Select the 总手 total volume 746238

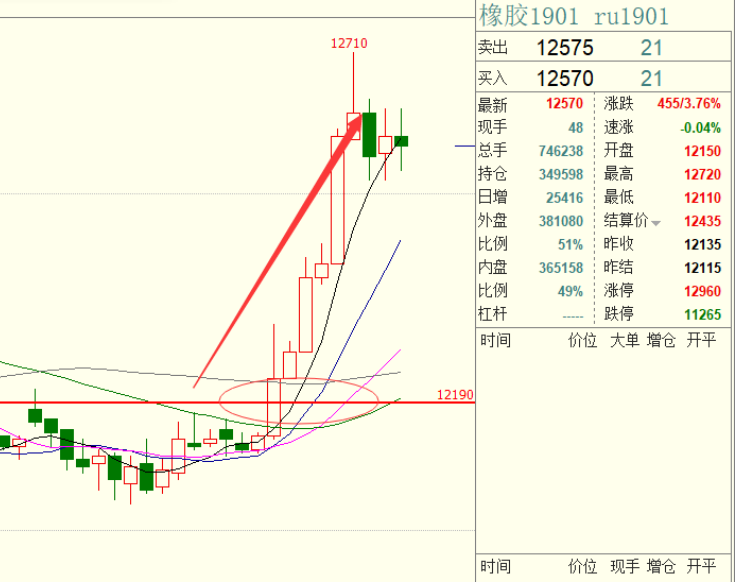click(561, 151)
